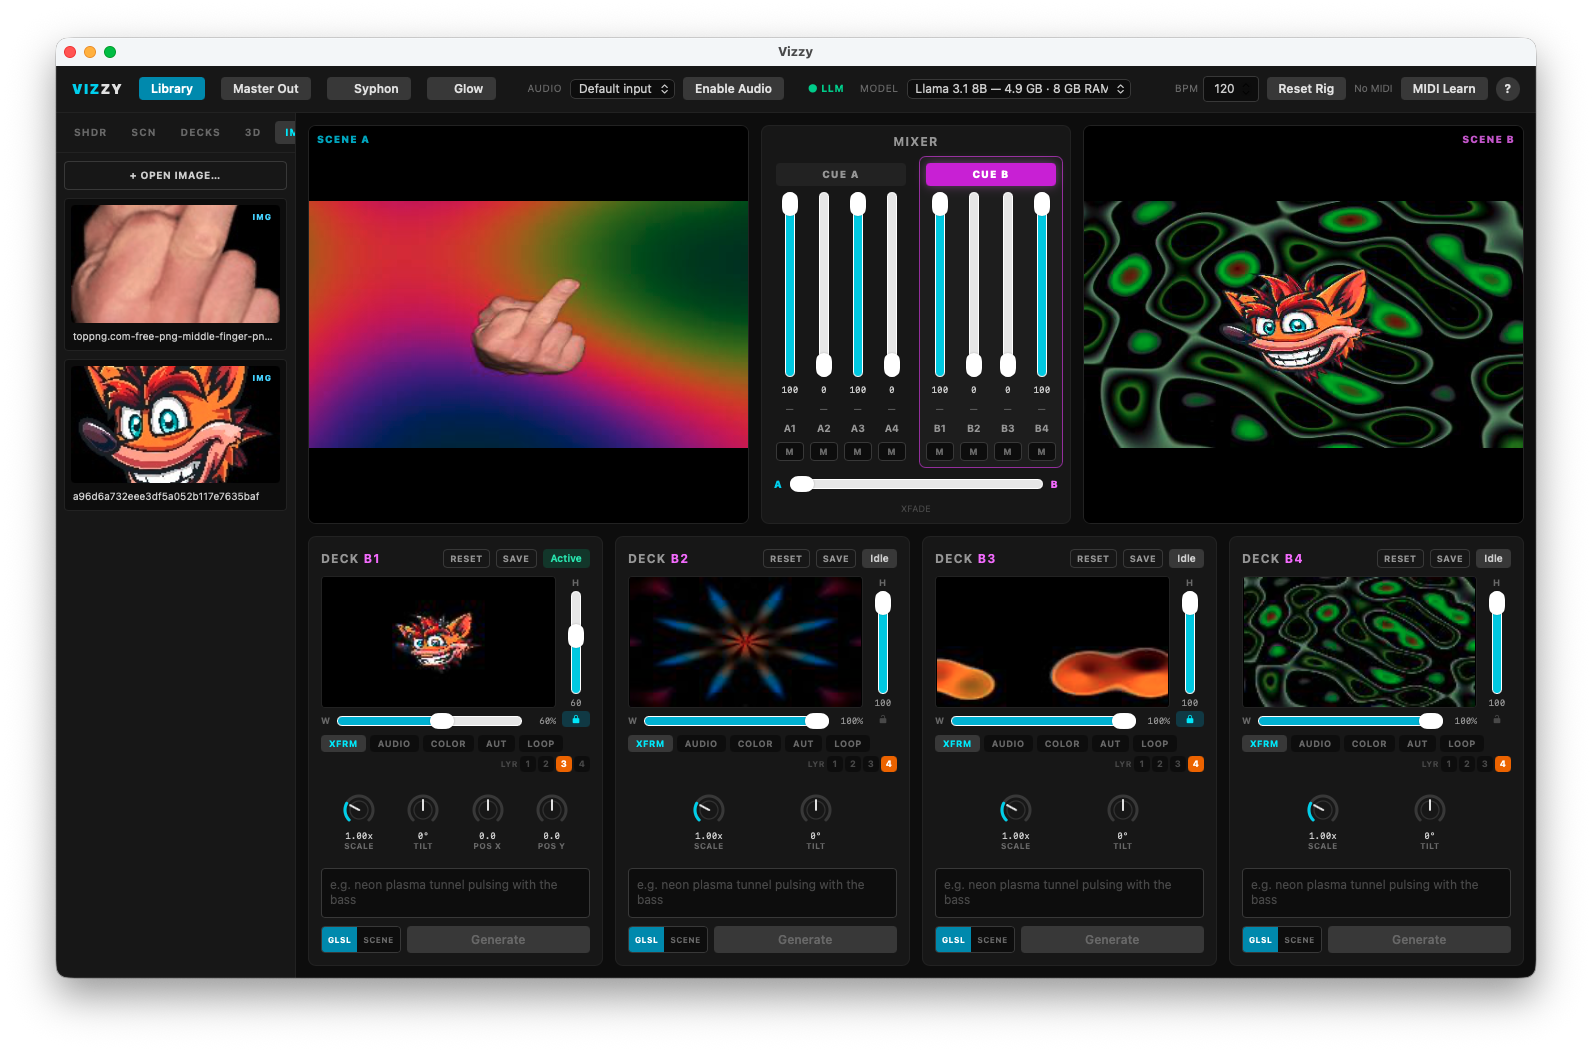
Task: Mute mixer channel B2
Action: (x=974, y=452)
